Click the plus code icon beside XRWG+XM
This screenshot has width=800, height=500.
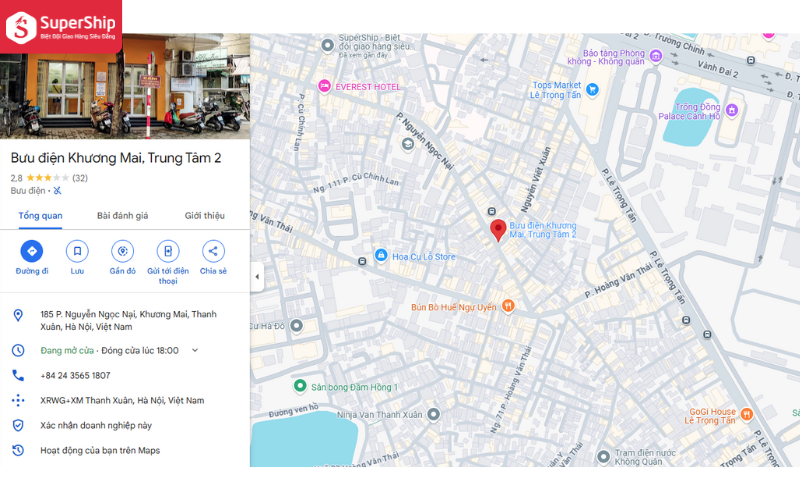click(18, 401)
